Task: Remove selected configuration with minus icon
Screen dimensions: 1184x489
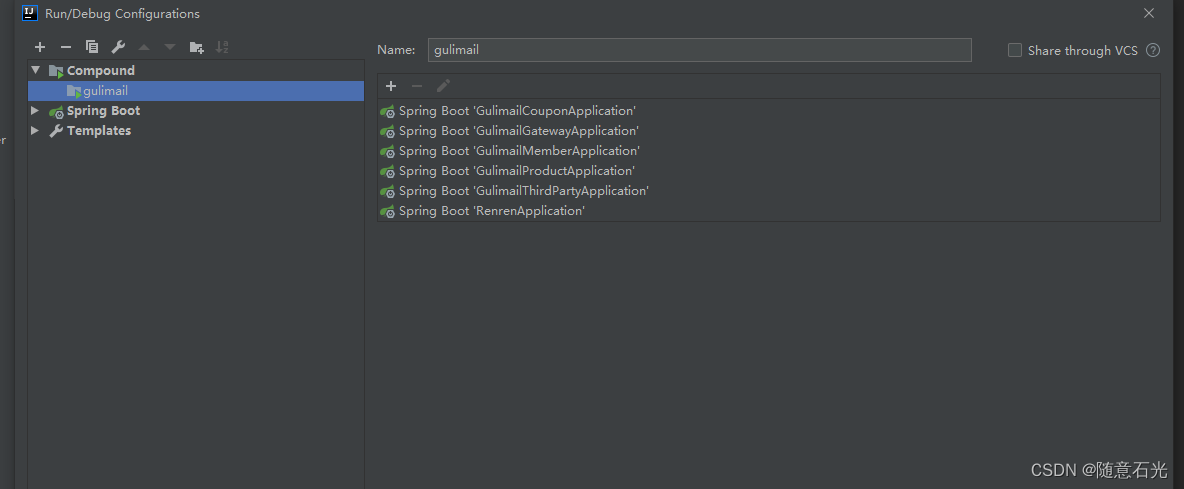Action: [66, 48]
